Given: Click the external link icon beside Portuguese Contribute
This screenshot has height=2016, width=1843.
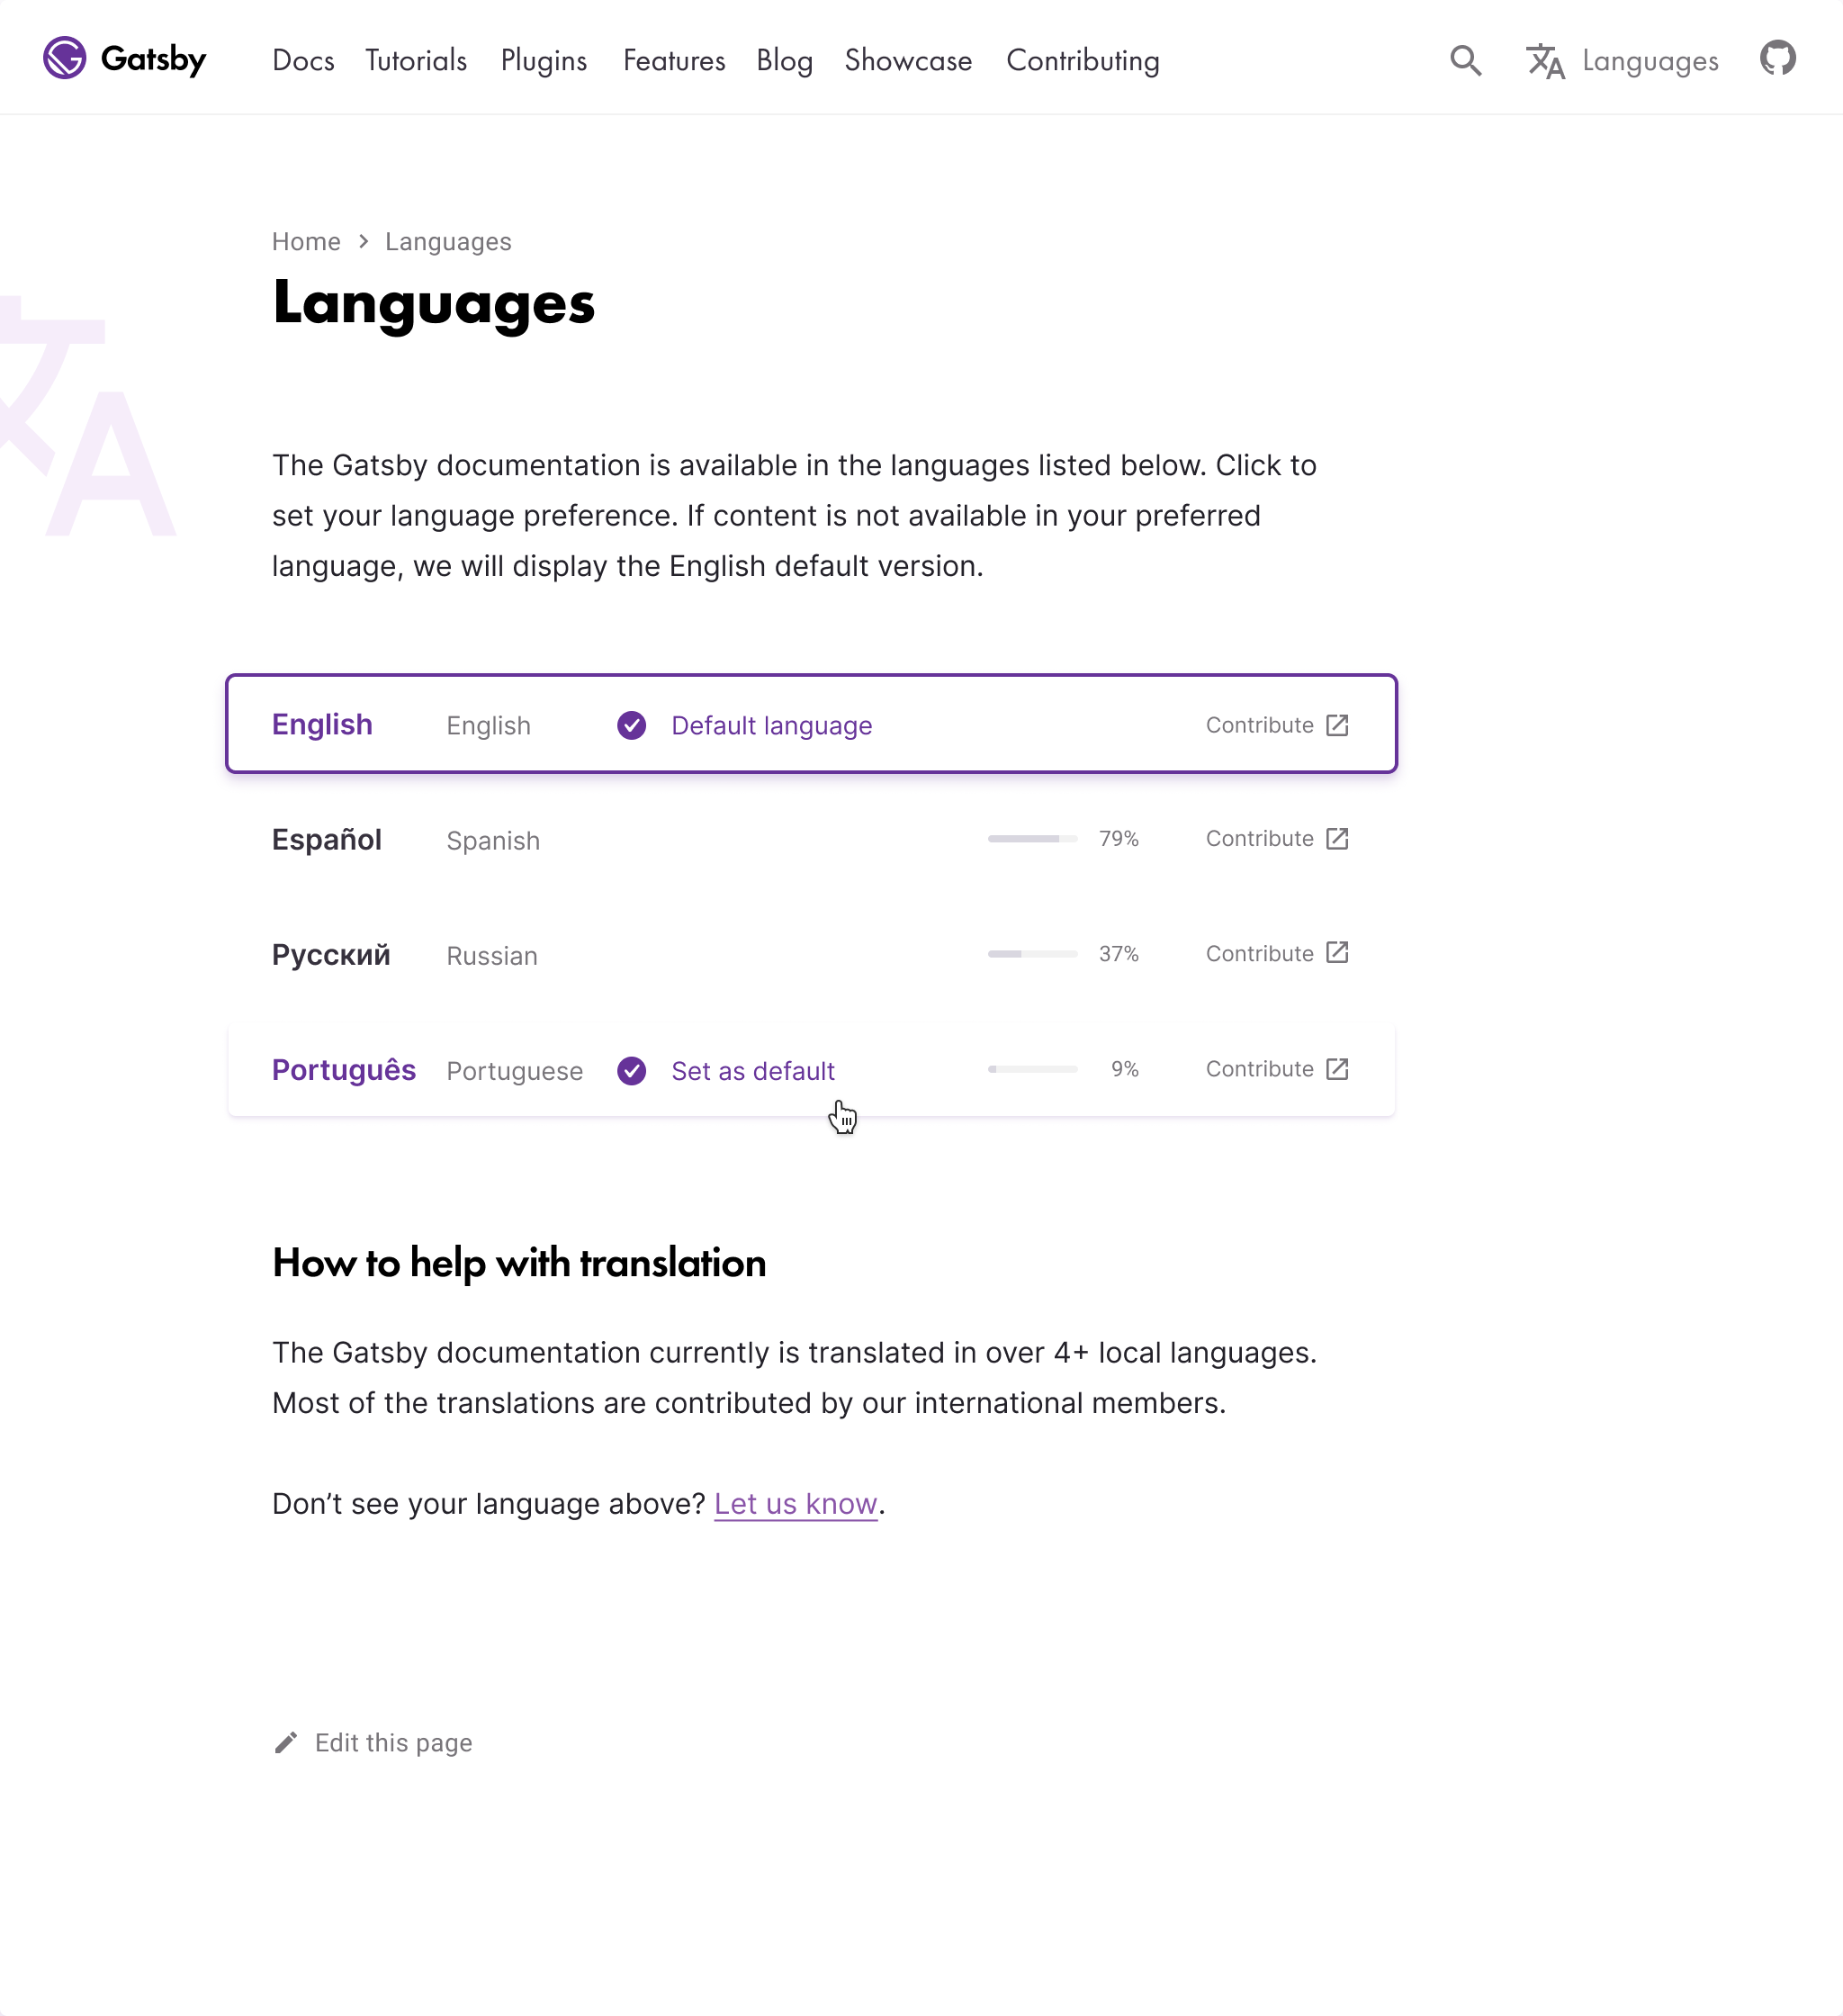Looking at the screenshot, I should click(1337, 1068).
